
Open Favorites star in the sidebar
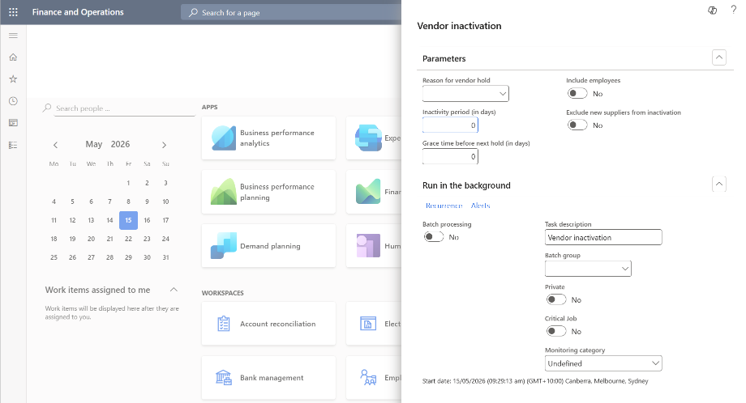coord(13,79)
